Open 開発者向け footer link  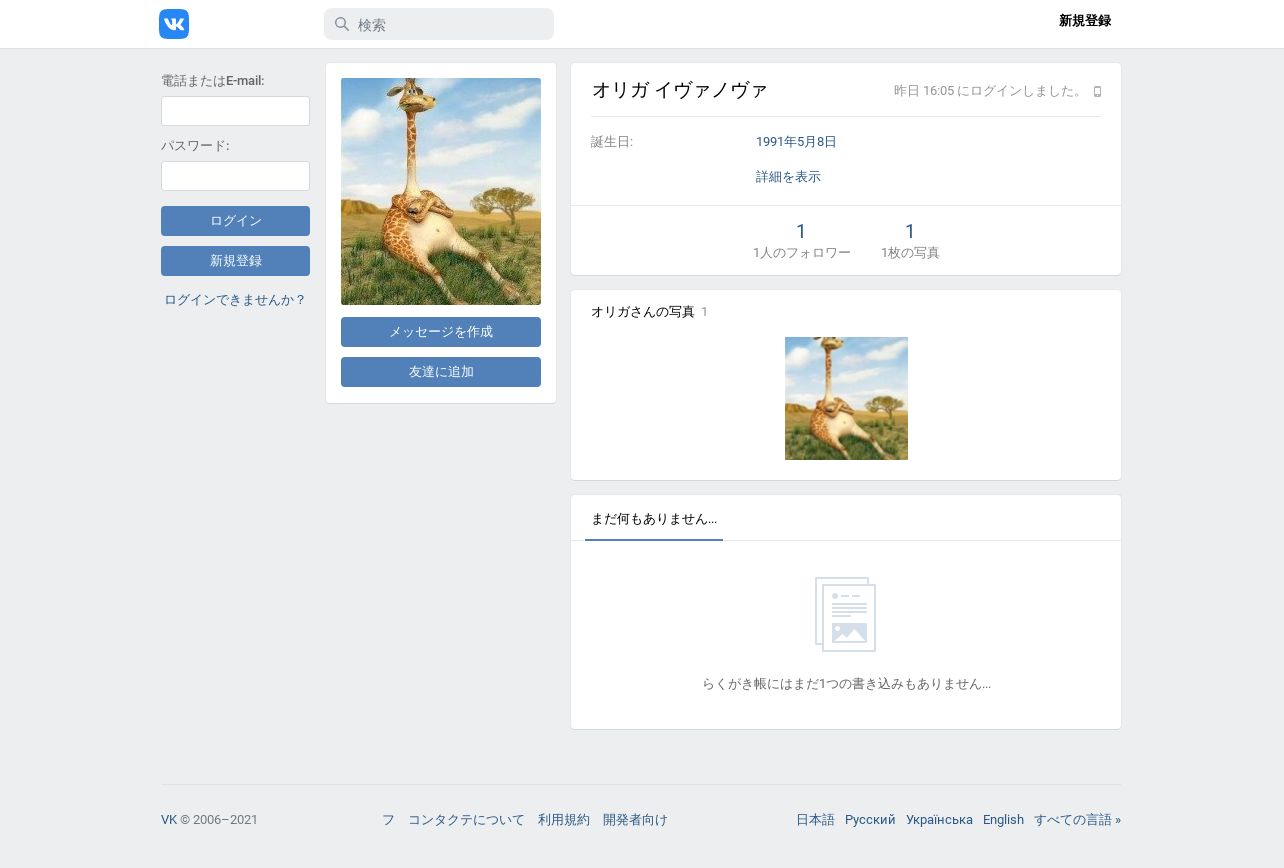tap(635, 820)
